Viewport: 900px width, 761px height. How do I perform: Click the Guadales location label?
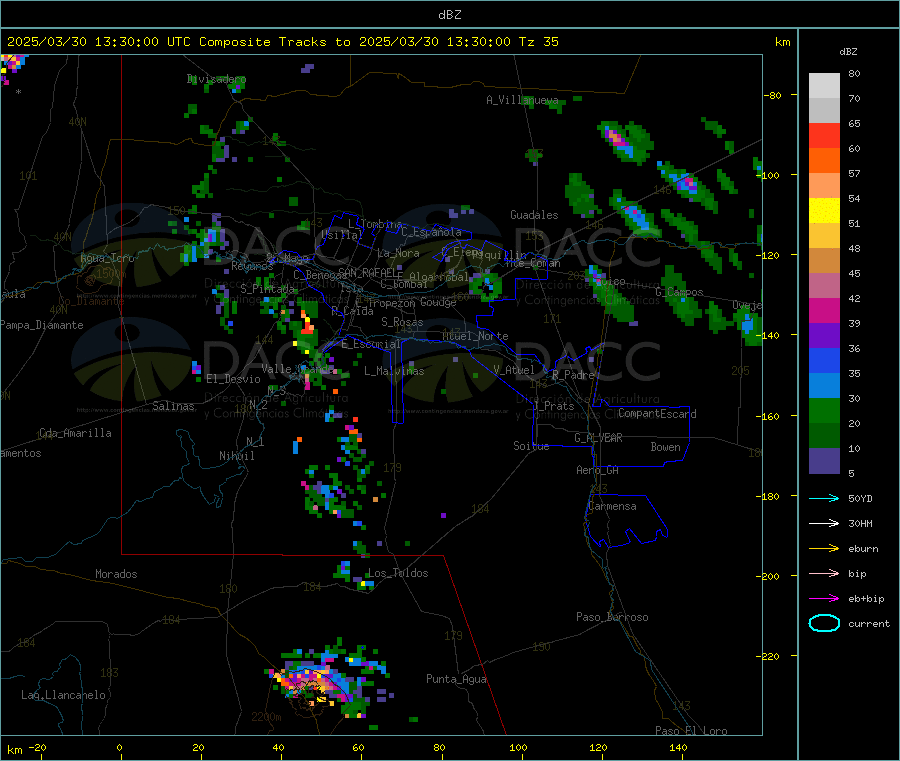click(x=534, y=215)
